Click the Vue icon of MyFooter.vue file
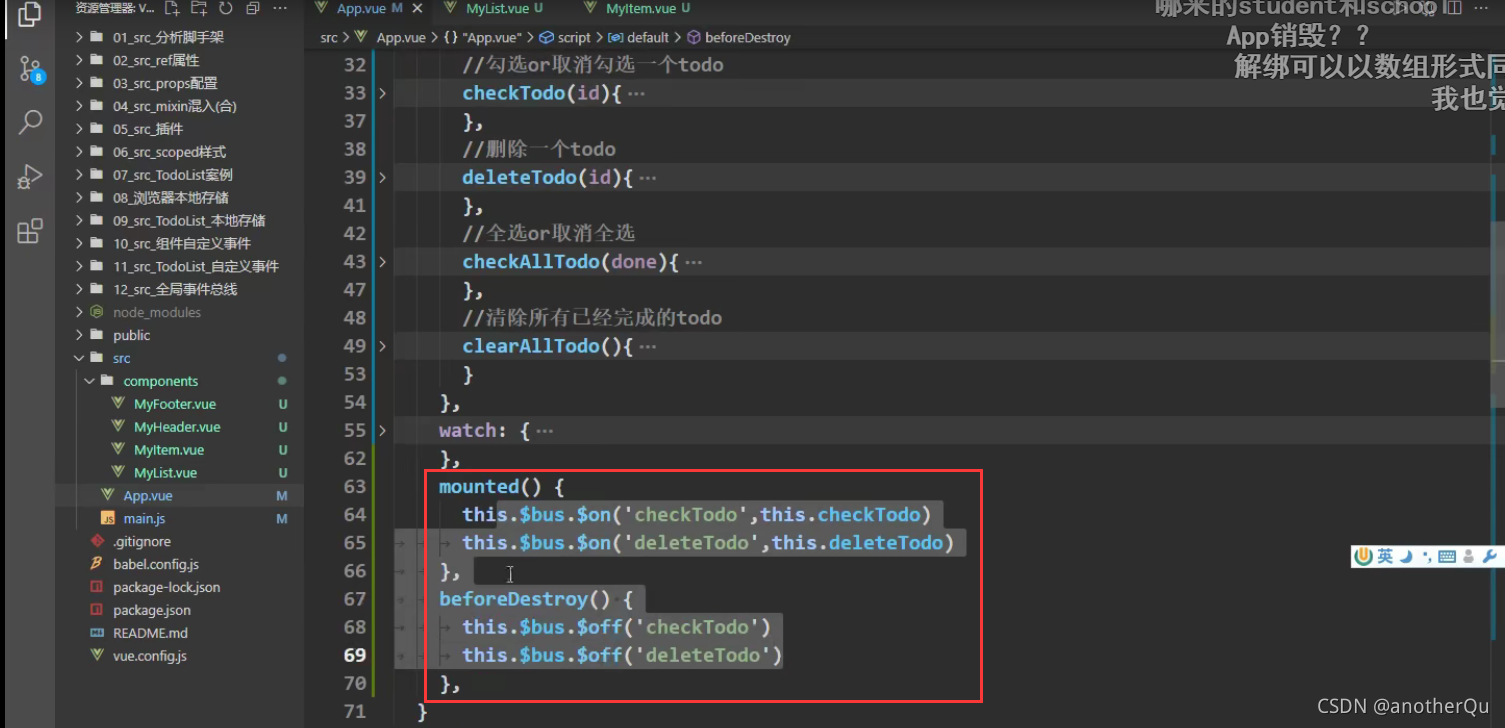Viewport: 1505px width, 728px height. (119, 404)
